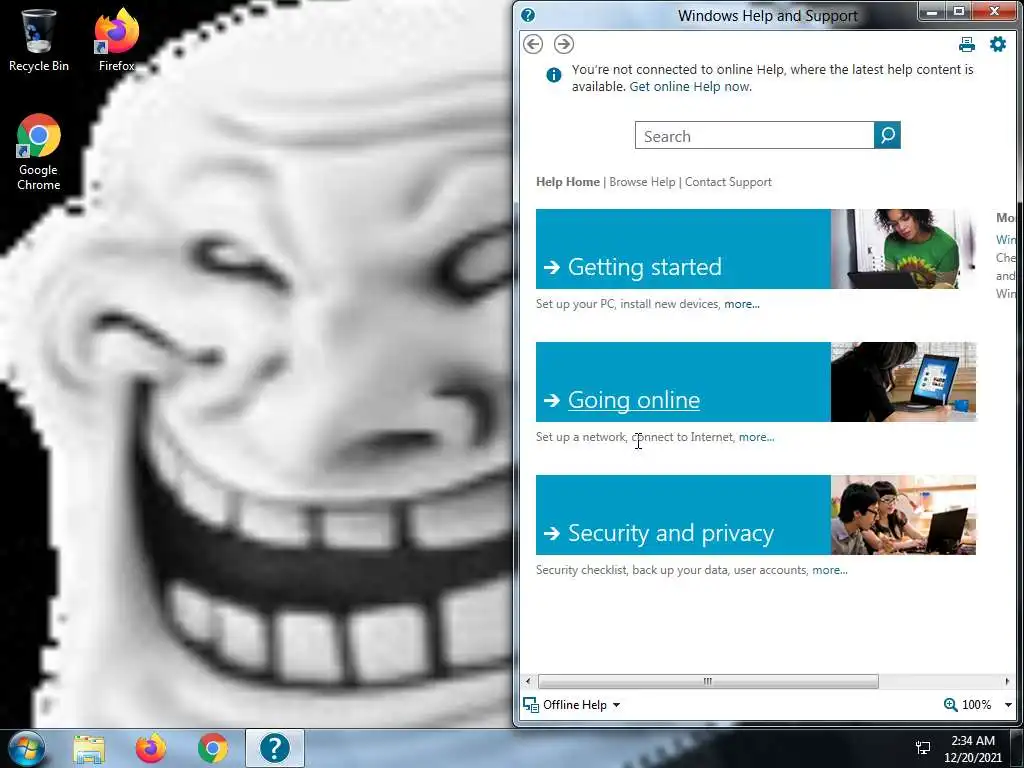
Task: Open Contact Support section
Action: [728, 182]
